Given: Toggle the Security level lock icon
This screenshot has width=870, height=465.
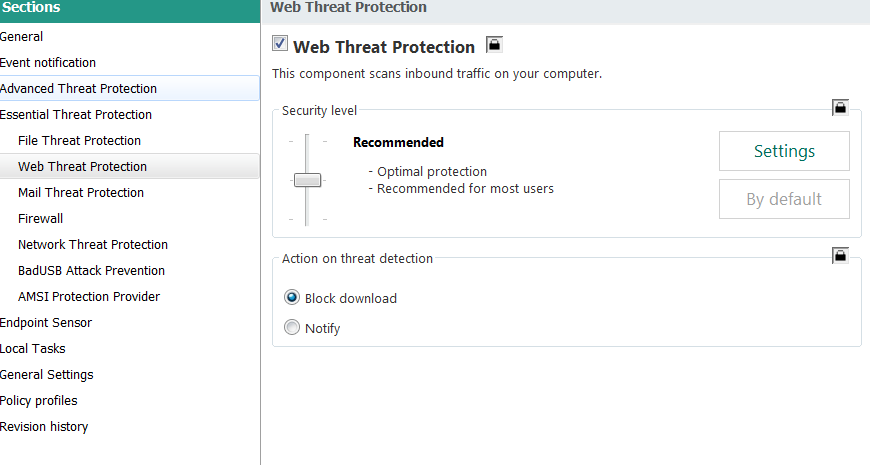Looking at the screenshot, I should point(840,107).
